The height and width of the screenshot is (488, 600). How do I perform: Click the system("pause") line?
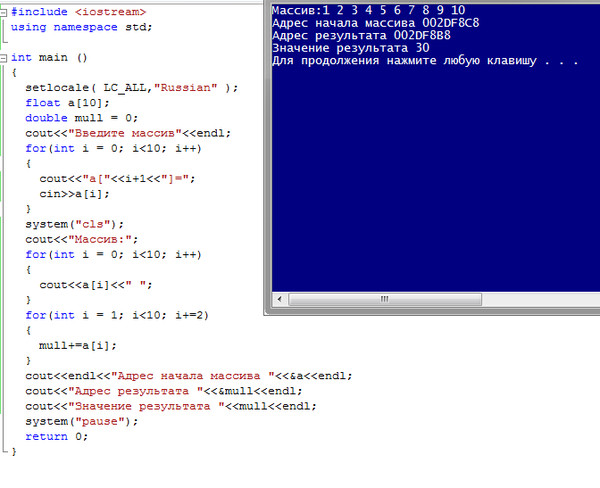click(82, 421)
